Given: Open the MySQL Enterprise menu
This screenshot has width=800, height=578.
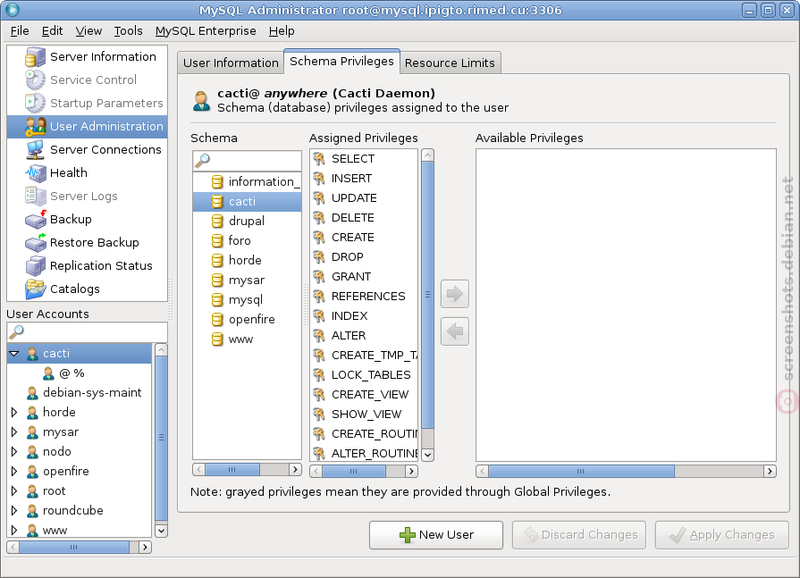Looking at the screenshot, I should coord(206,31).
